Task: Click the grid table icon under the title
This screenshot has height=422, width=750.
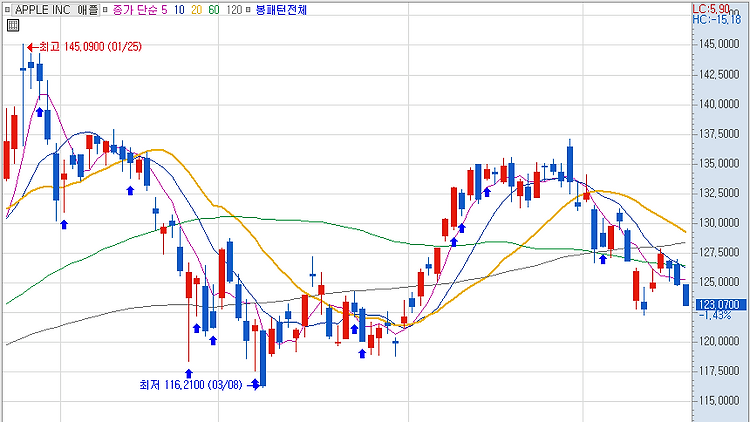Action: [x=13, y=25]
